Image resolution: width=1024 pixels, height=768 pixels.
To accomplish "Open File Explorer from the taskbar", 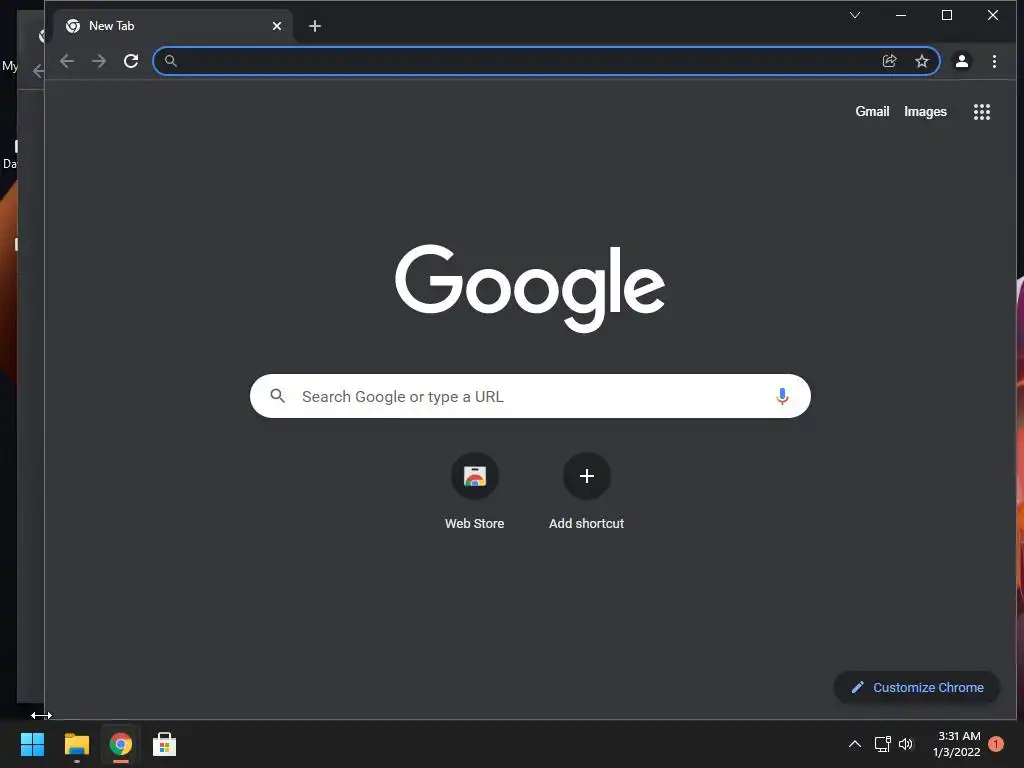I will [x=76, y=744].
